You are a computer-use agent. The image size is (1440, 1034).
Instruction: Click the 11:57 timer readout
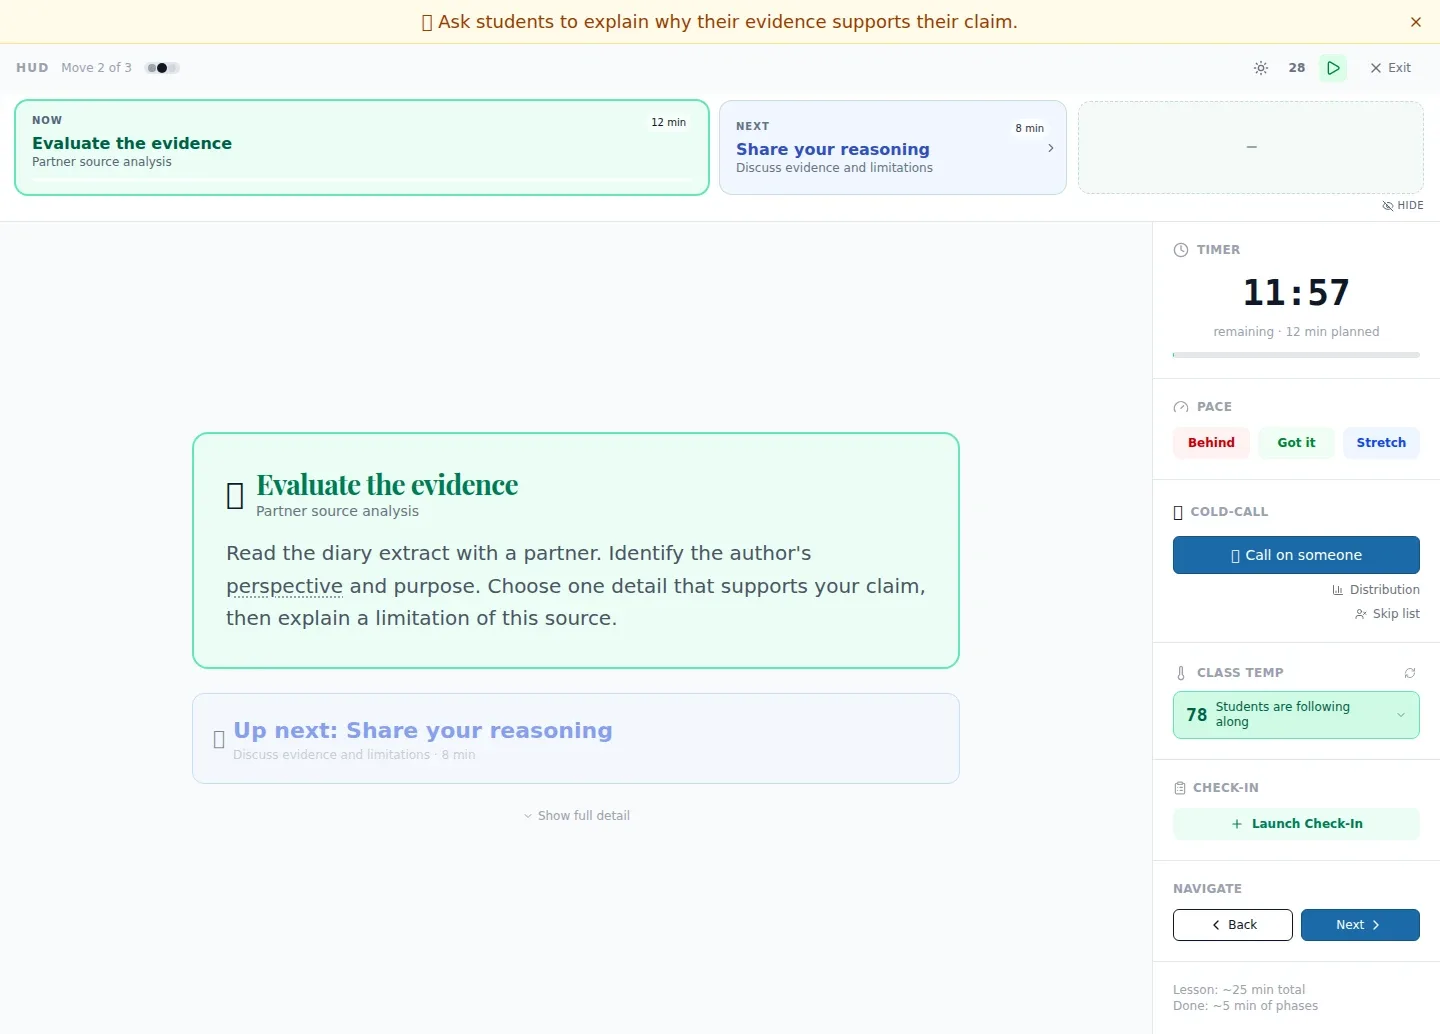1296,293
